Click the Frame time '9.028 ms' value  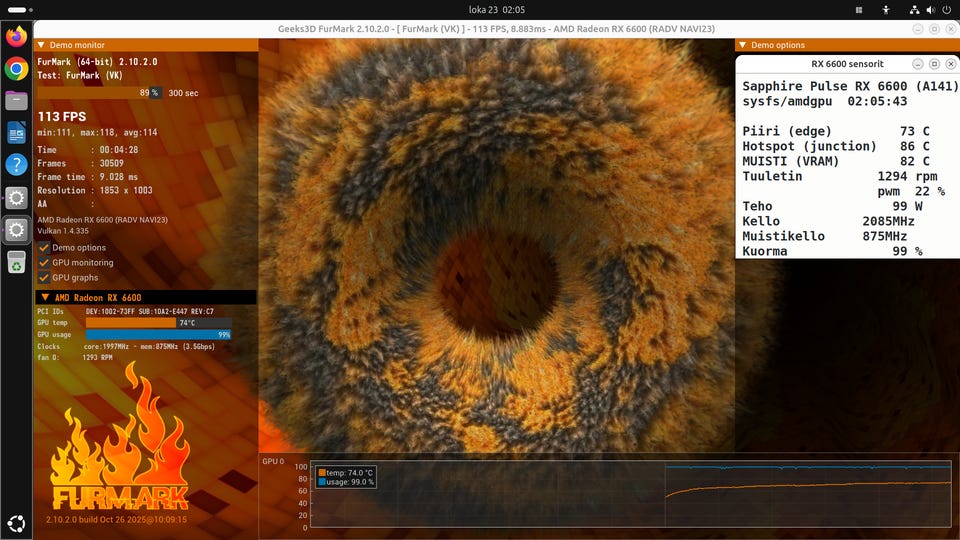[x=119, y=177]
